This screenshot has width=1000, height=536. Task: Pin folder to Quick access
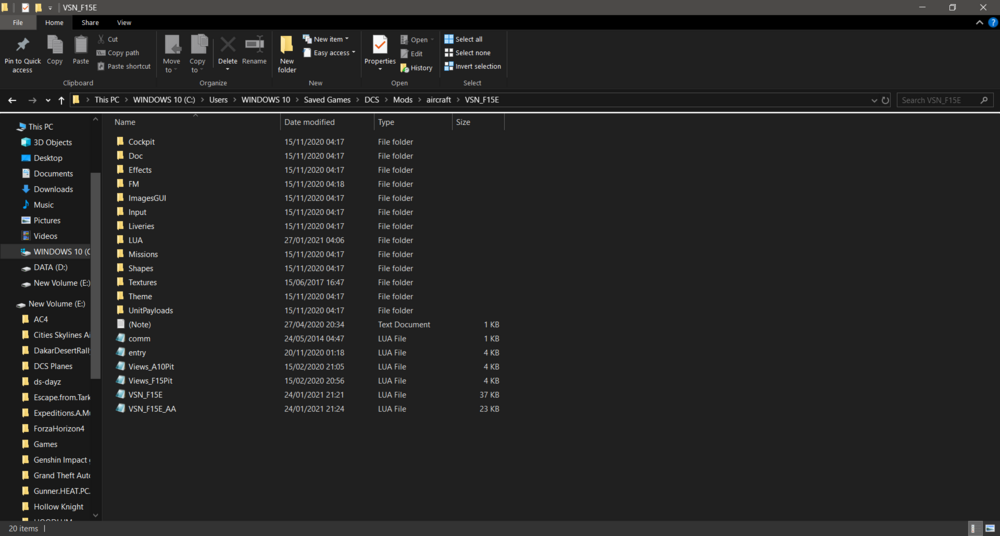click(x=22, y=54)
